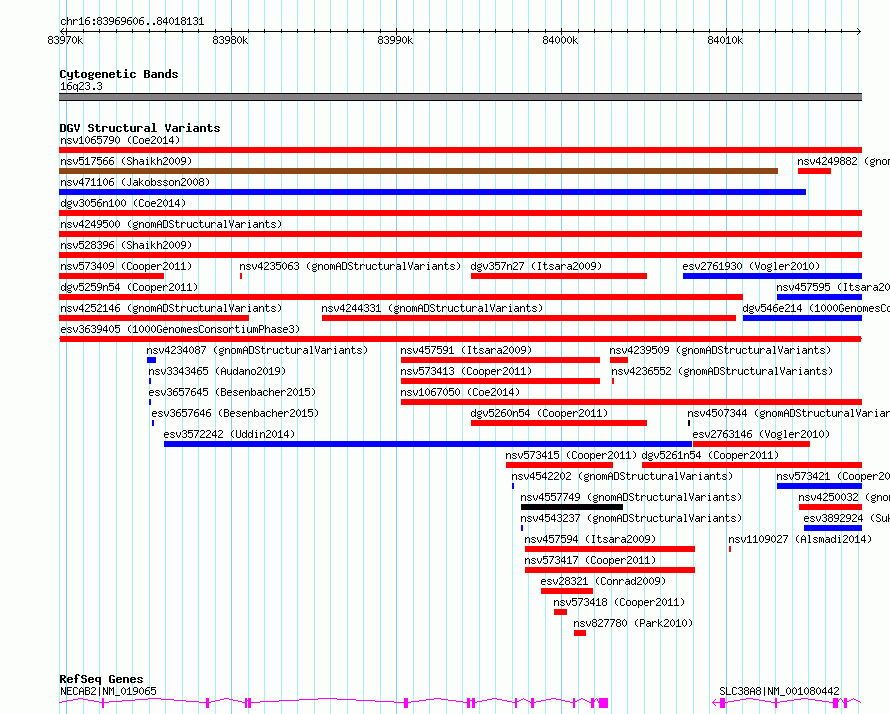Select label nsv573409 (Cooper2011)
This screenshot has width=890, height=714.
pos(126,266)
